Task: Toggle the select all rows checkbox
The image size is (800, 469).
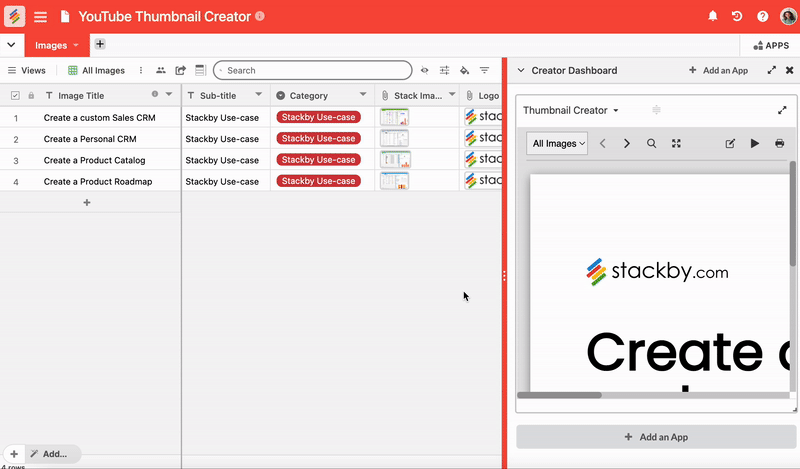Action: click(15, 95)
